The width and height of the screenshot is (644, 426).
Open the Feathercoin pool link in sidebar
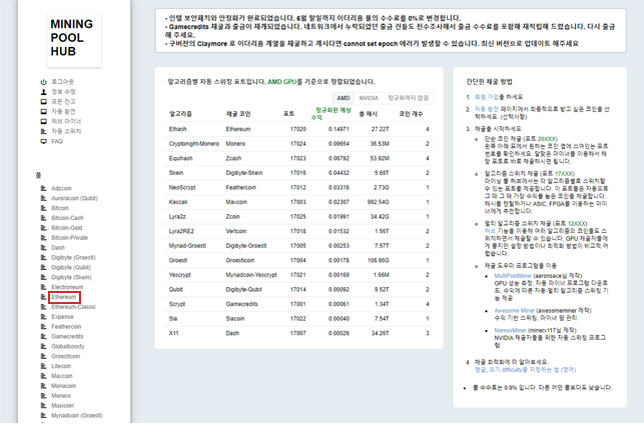(x=66, y=326)
